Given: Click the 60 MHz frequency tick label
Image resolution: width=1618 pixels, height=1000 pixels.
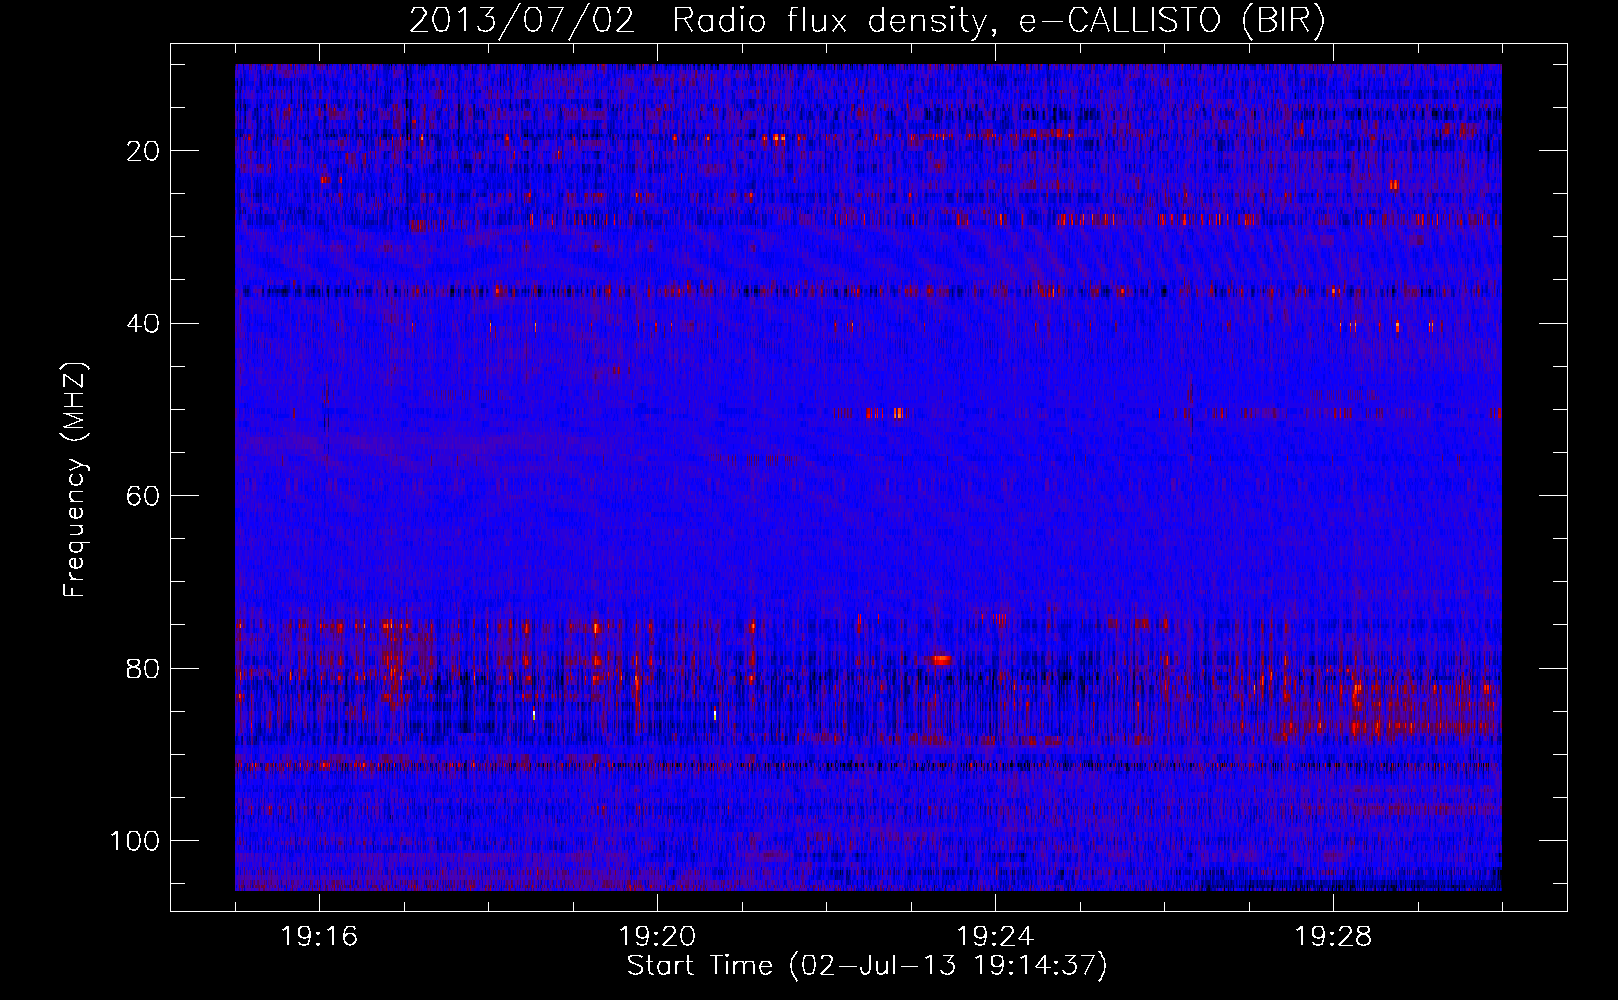Looking at the screenshot, I should coord(143,496).
